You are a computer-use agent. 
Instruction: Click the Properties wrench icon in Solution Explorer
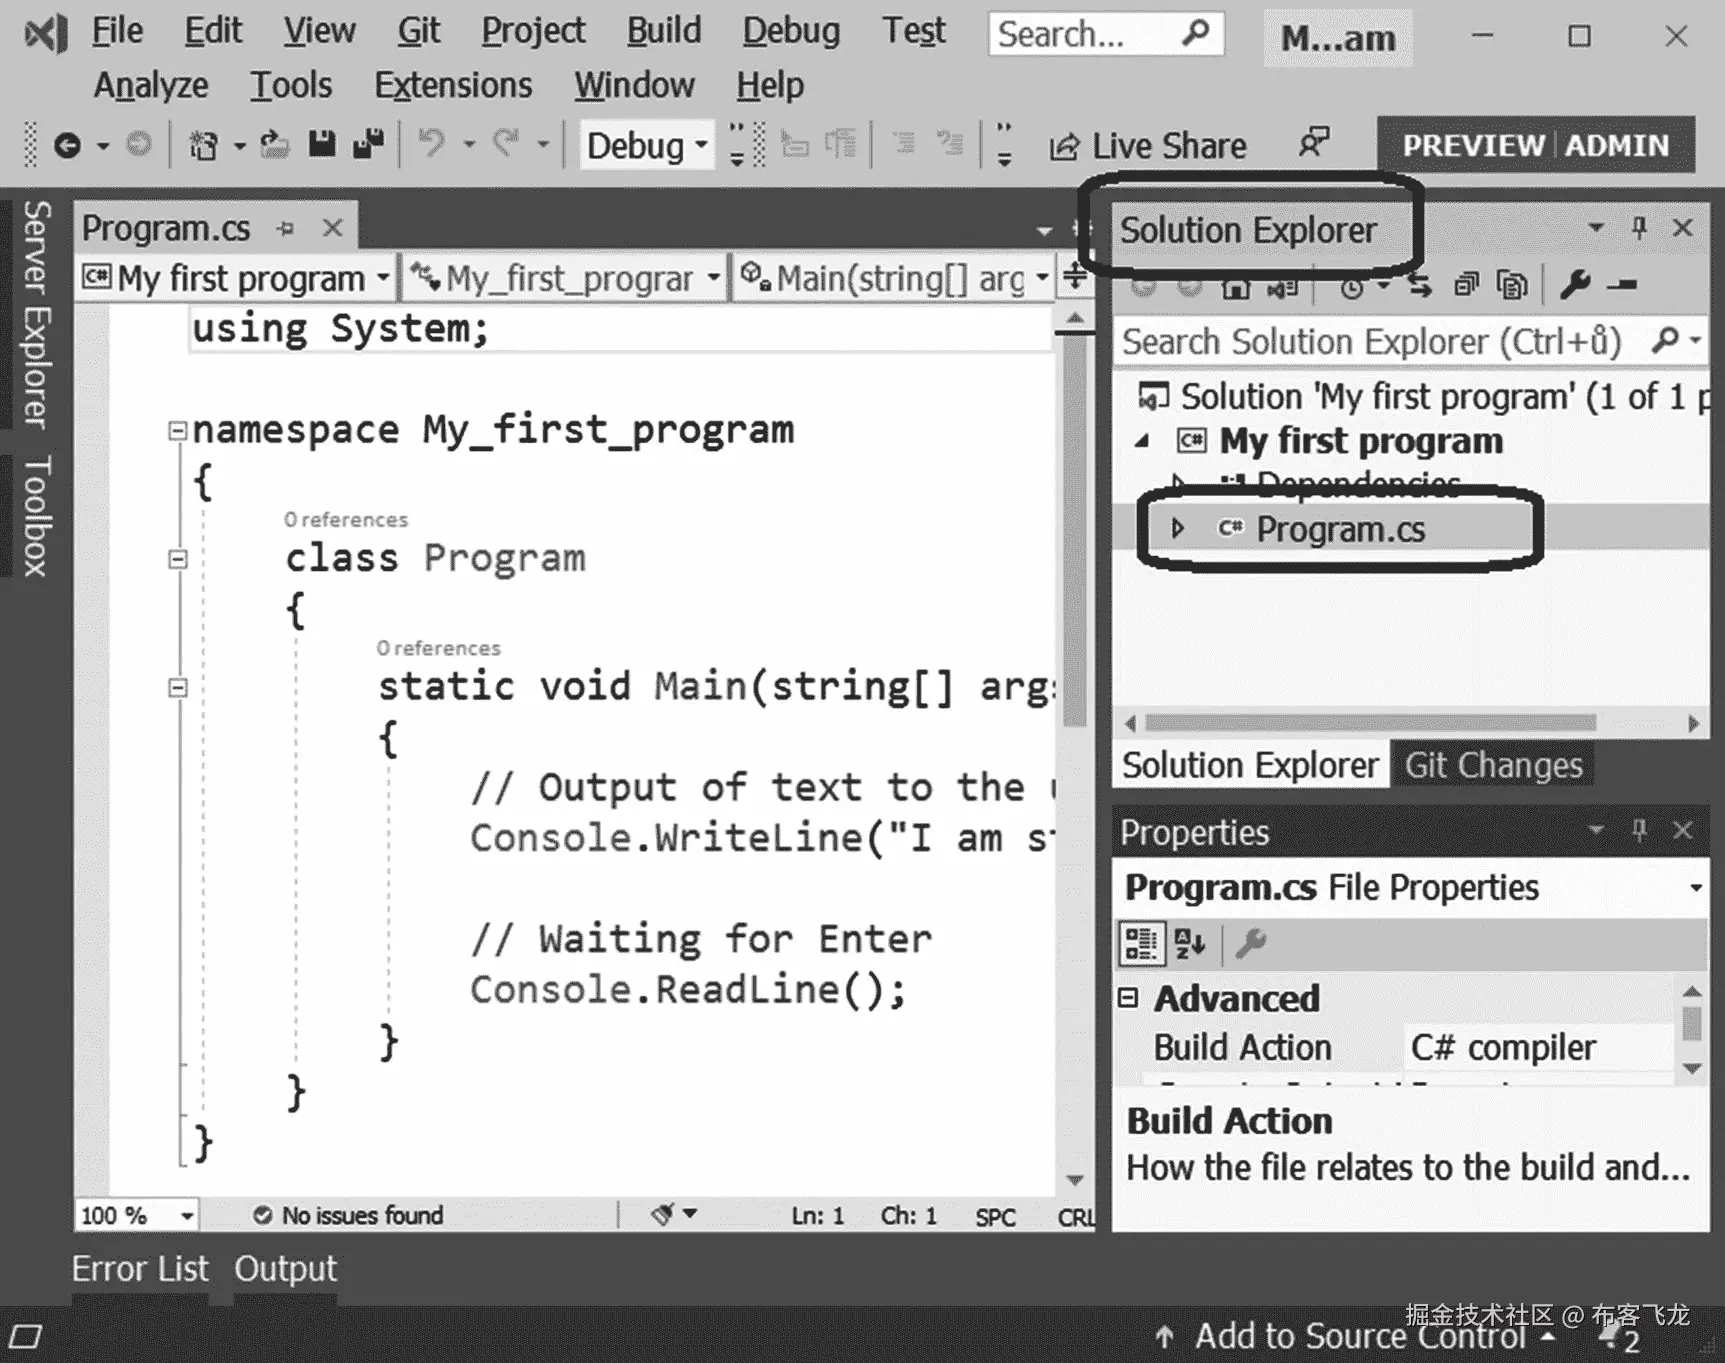[x=1577, y=285]
